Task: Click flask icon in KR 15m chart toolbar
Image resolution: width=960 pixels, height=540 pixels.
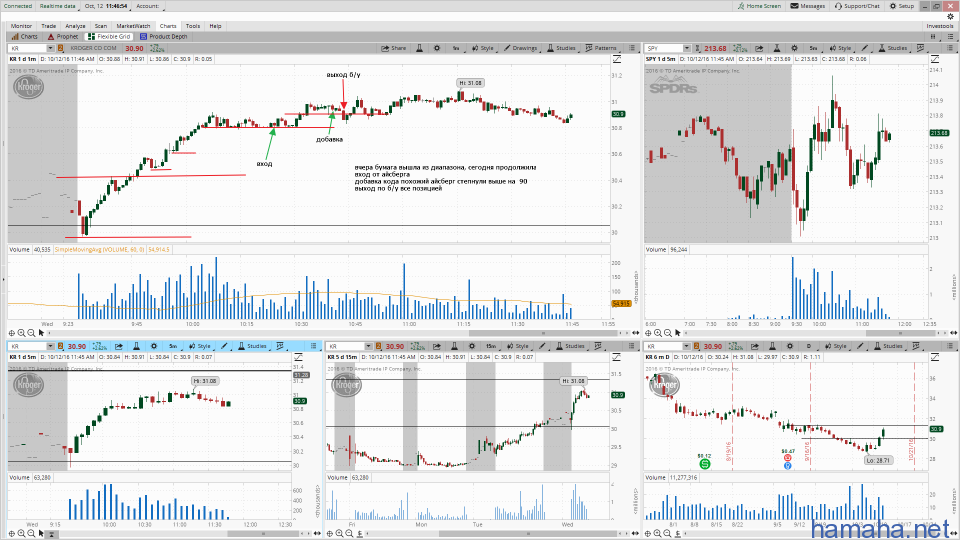Action: (454, 346)
